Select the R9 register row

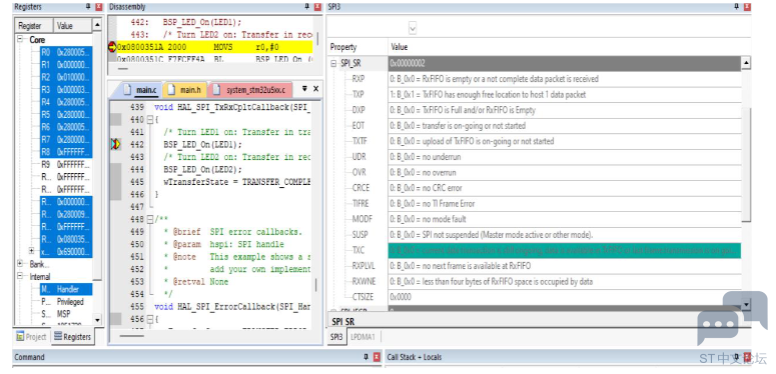(66, 164)
